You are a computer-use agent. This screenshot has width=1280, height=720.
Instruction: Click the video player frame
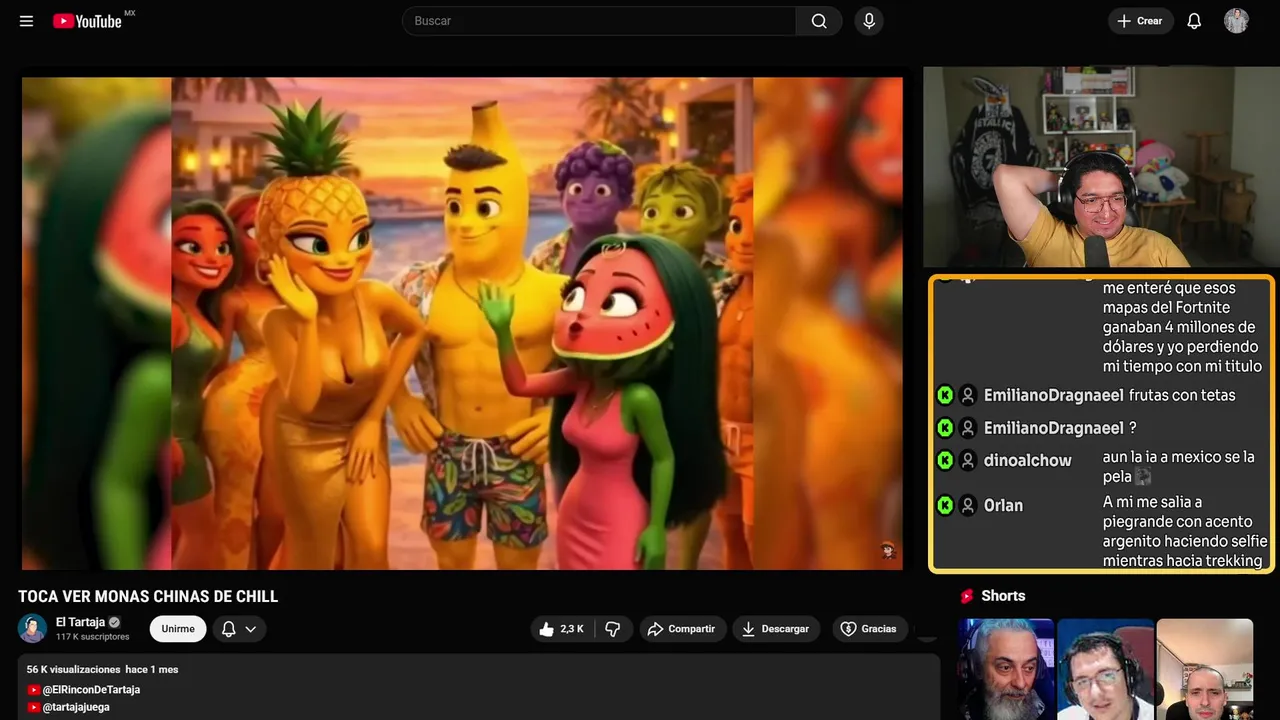(x=462, y=323)
